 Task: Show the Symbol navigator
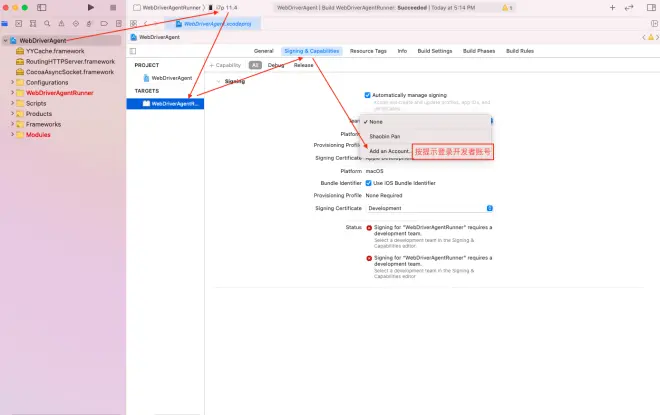point(33,24)
